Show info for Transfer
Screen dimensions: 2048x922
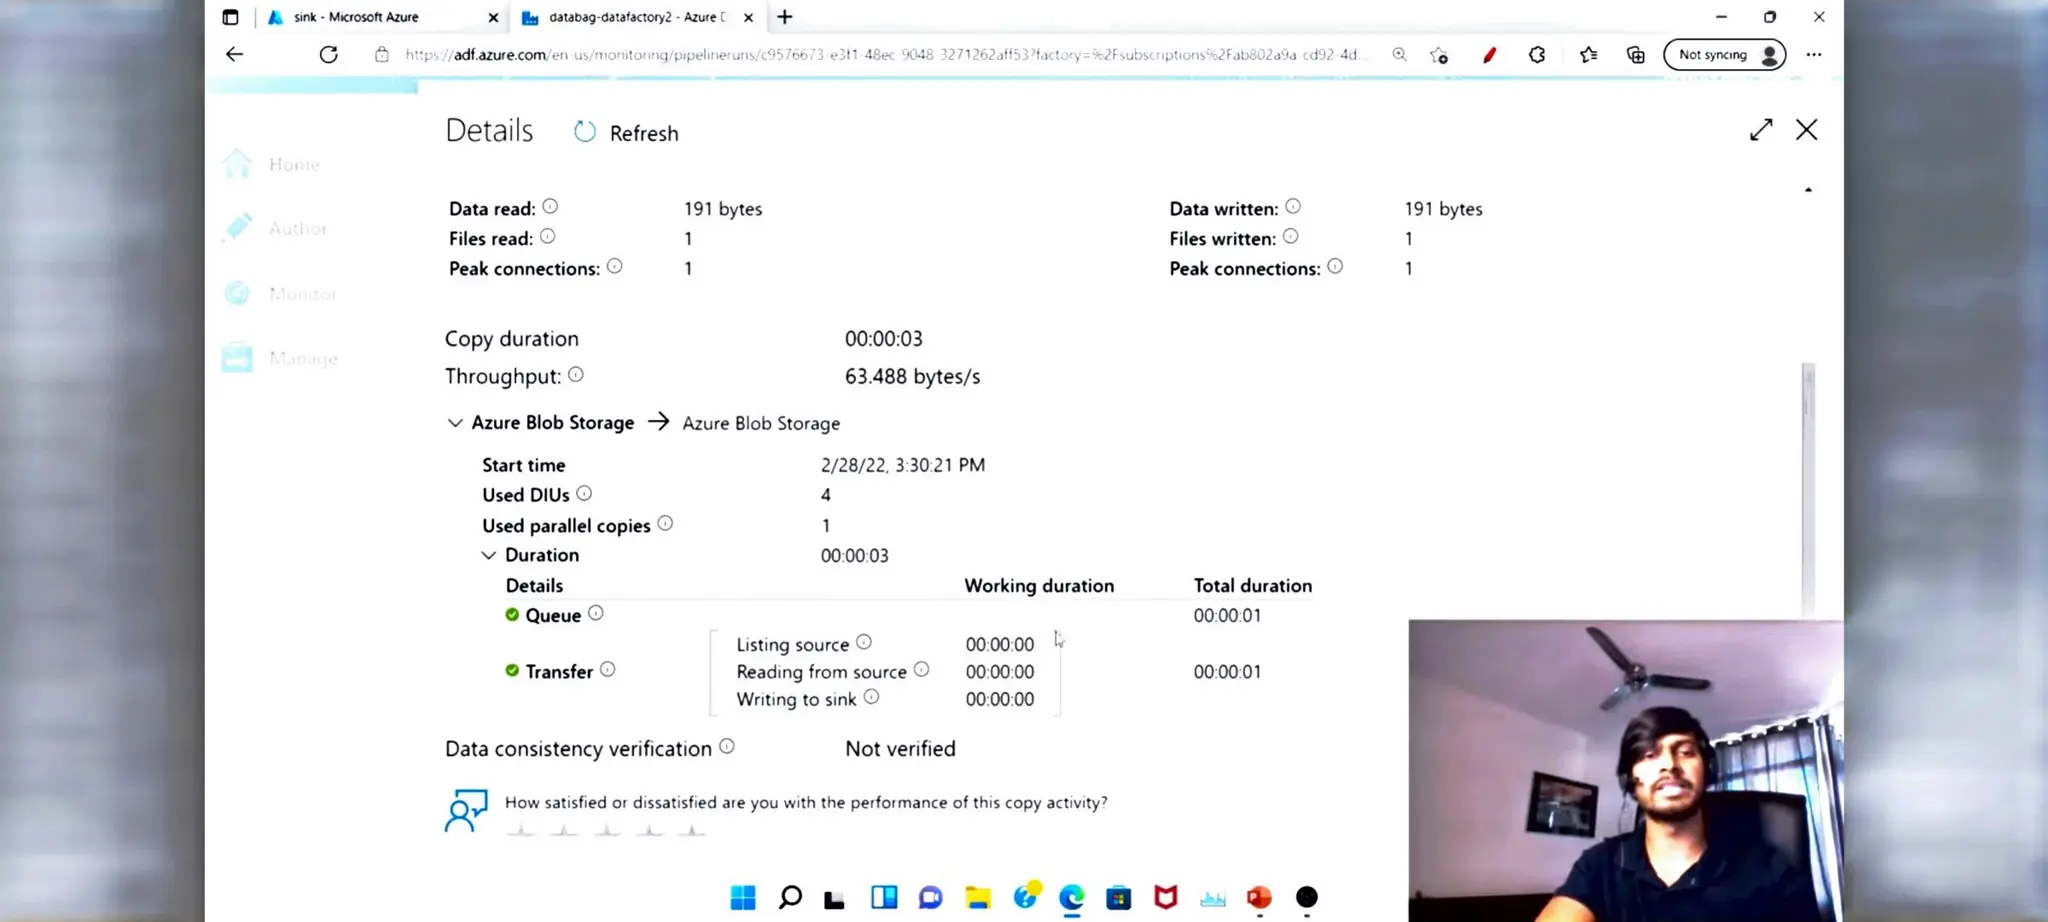[x=607, y=670]
